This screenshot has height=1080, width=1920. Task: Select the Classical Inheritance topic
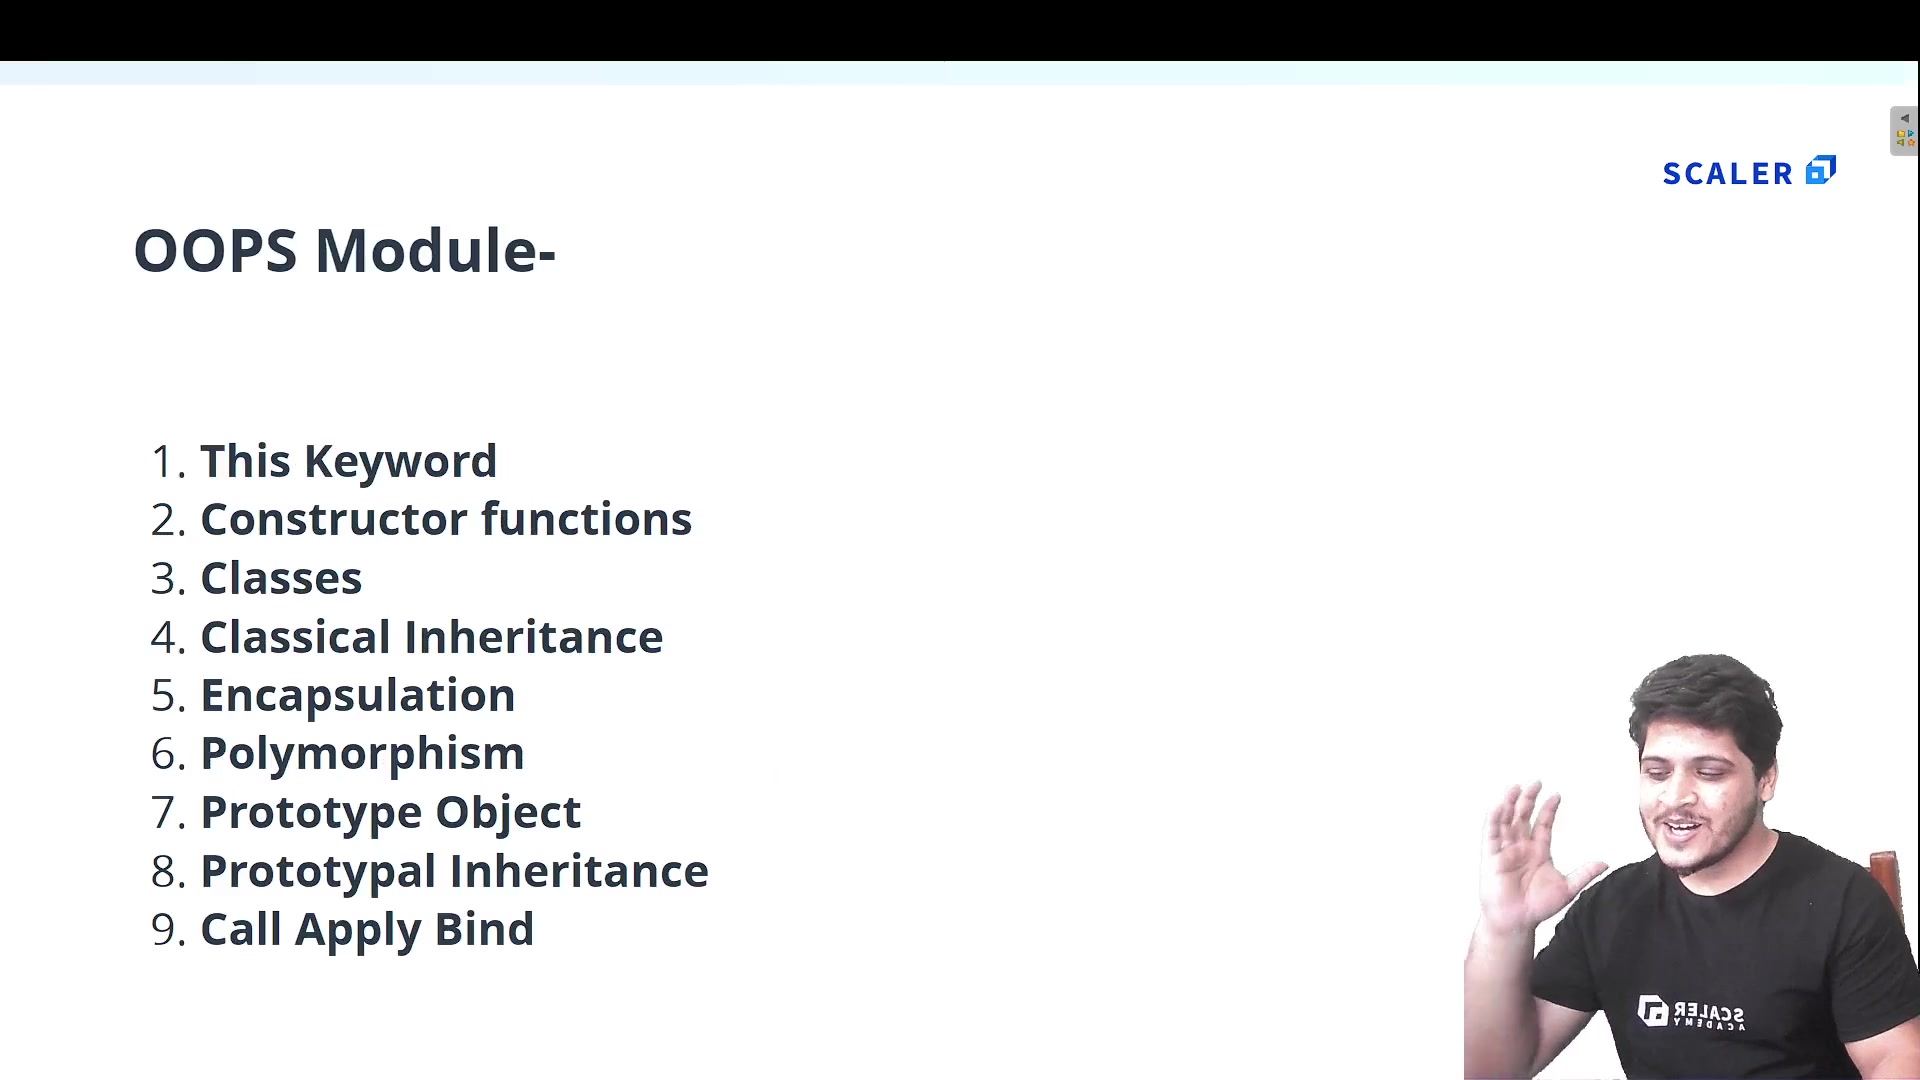coord(433,637)
